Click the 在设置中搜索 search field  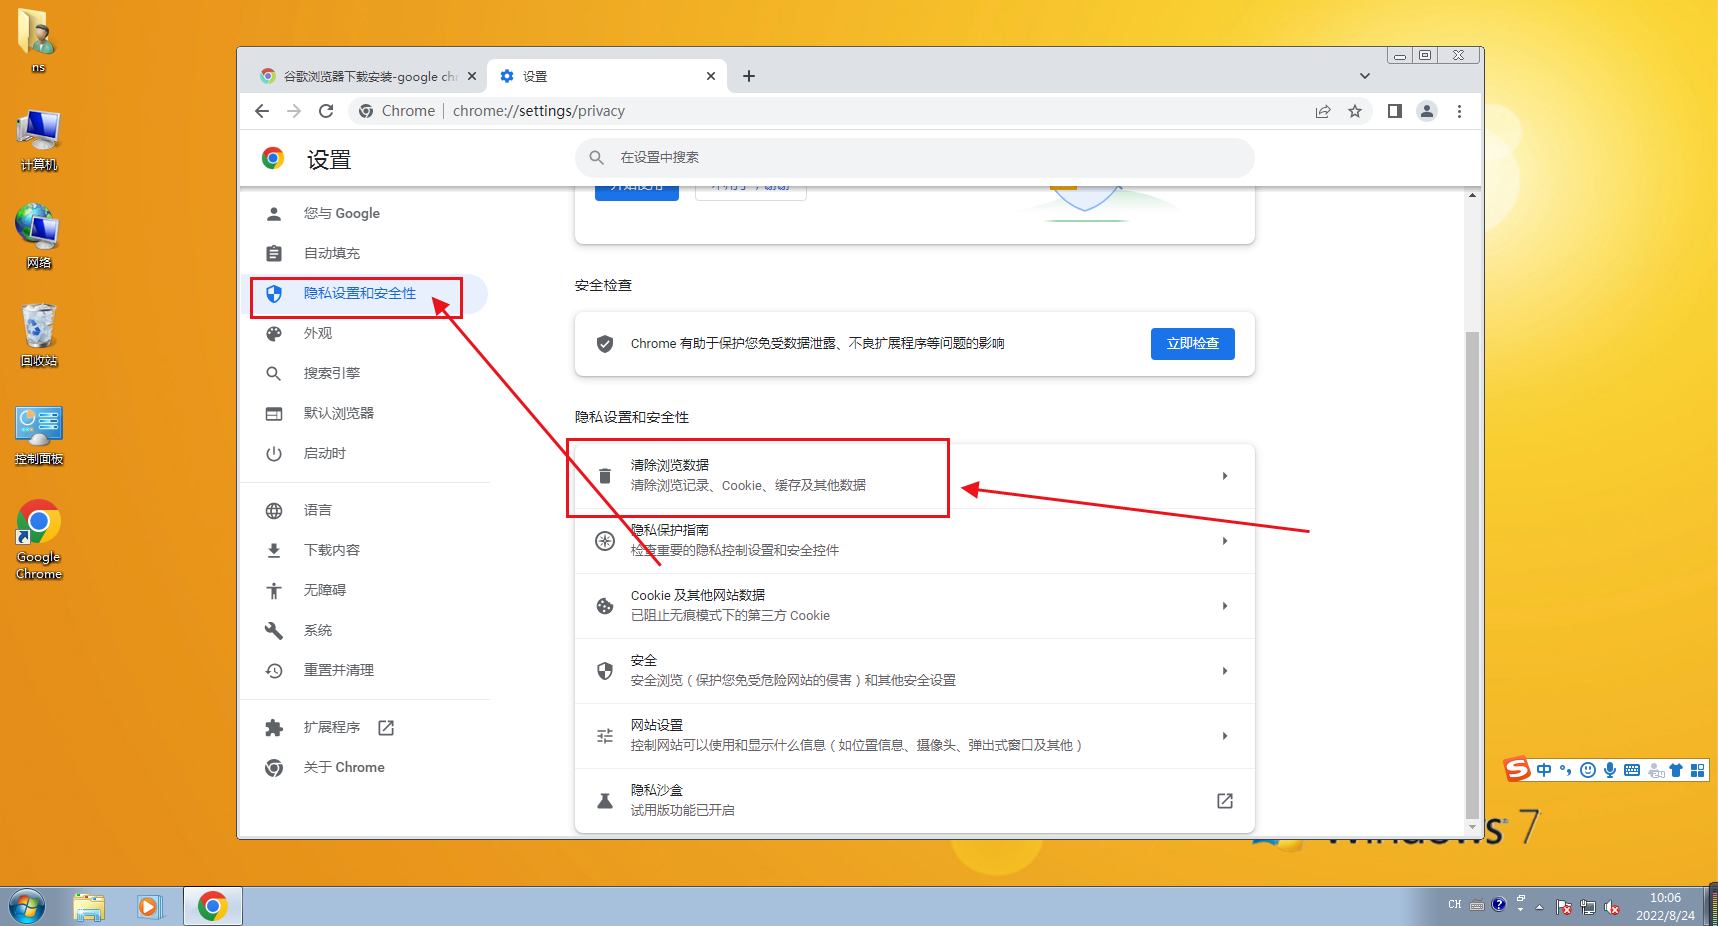tap(915, 158)
